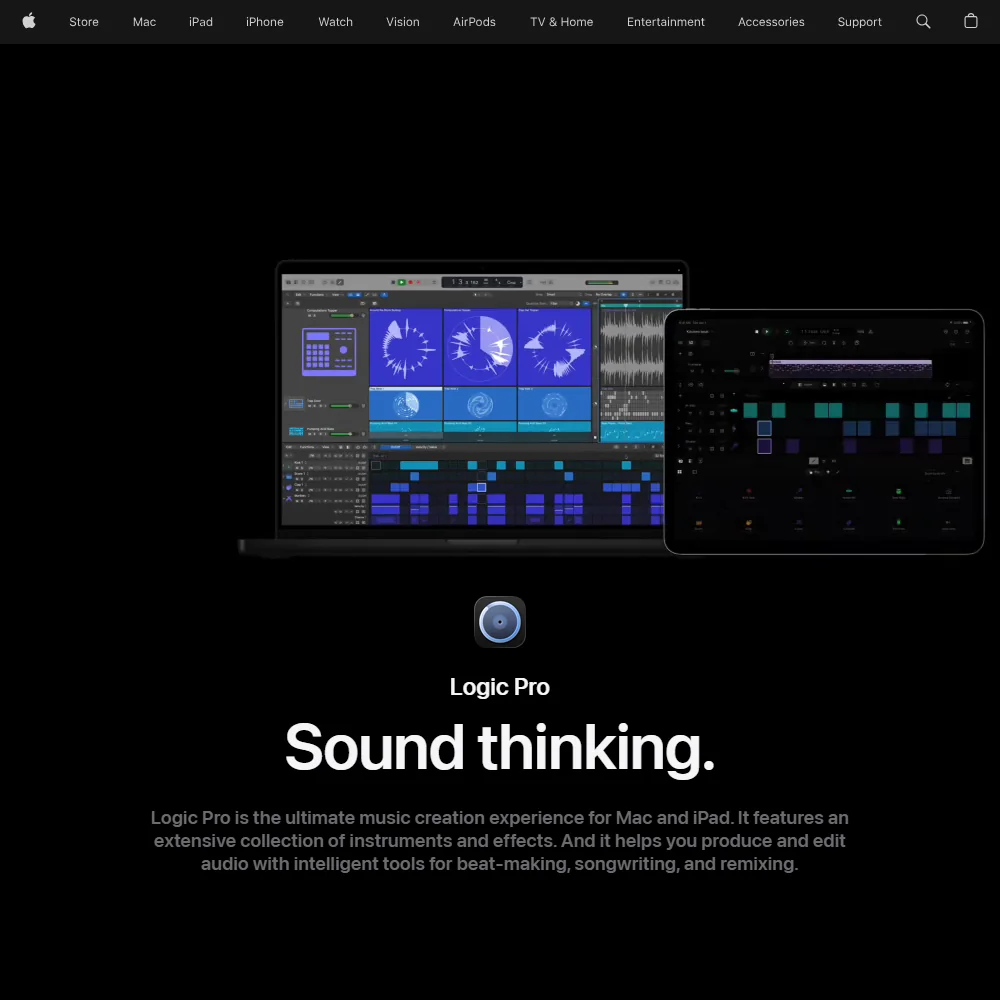Click the Logic Pro app icon

pyautogui.click(x=500, y=622)
